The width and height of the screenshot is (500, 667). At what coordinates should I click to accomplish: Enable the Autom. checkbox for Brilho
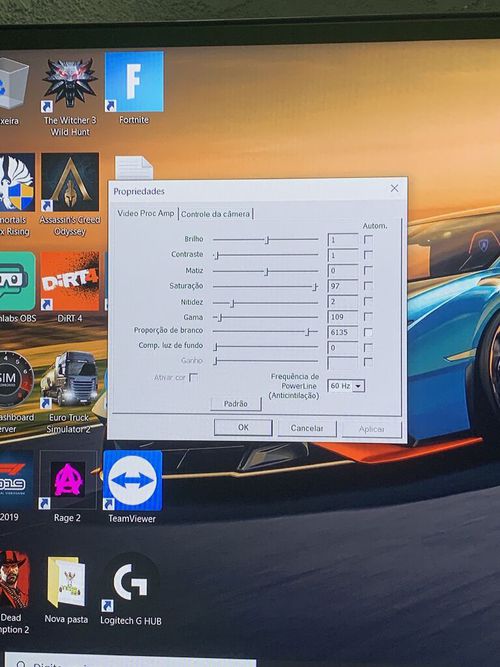368,239
